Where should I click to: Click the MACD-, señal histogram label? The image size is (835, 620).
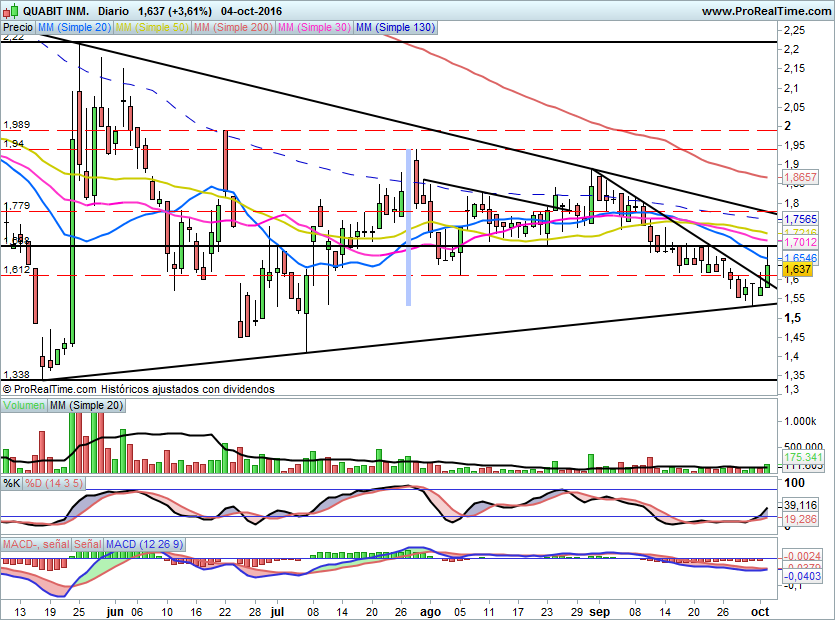click(35, 544)
